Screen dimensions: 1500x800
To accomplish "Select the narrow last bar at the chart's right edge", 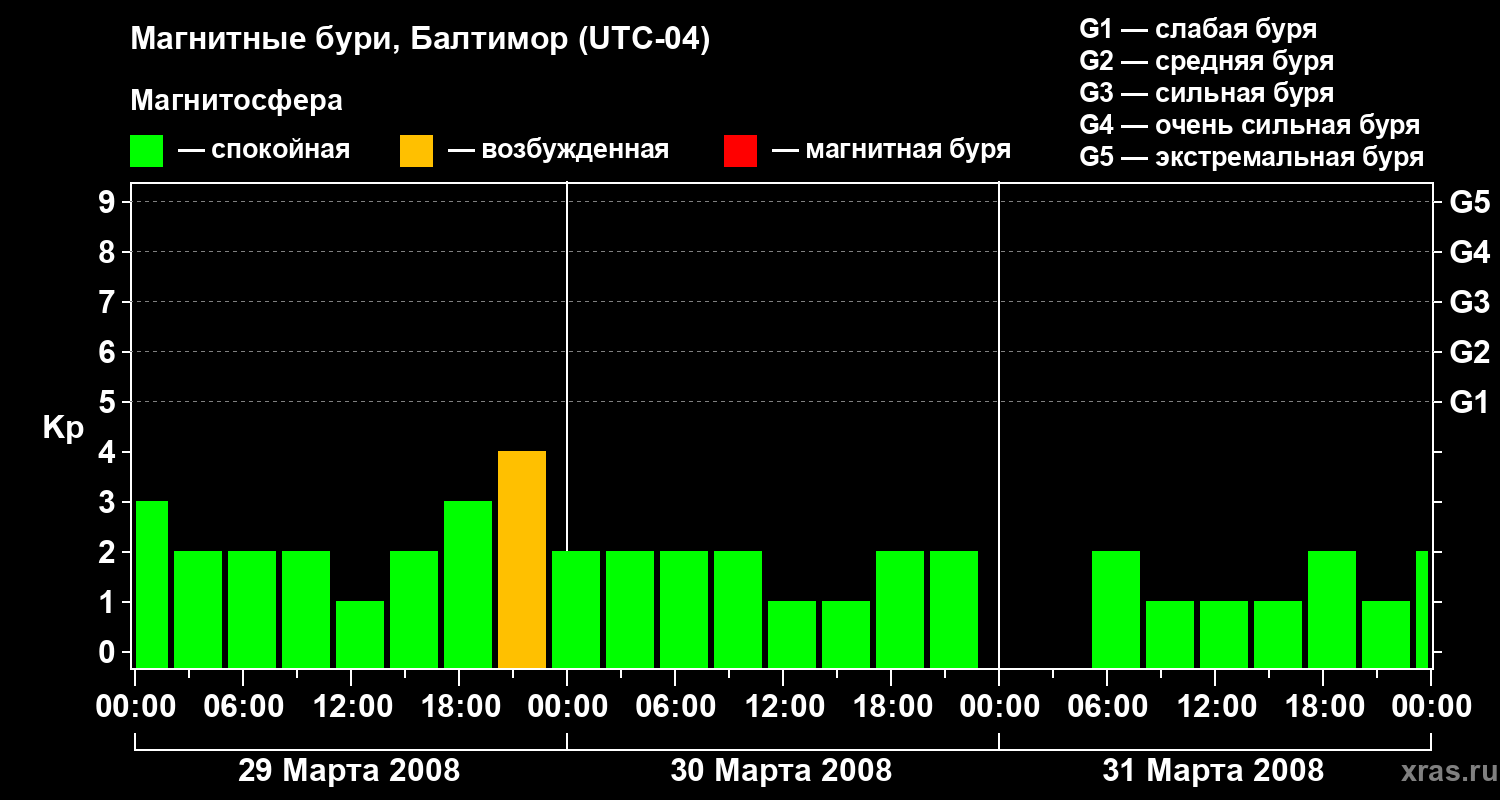I will click(1422, 609).
